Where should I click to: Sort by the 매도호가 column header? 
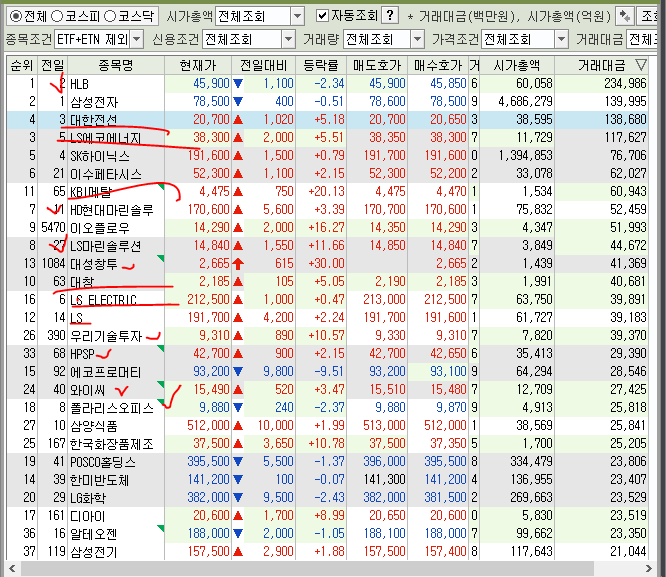(x=377, y=65)
